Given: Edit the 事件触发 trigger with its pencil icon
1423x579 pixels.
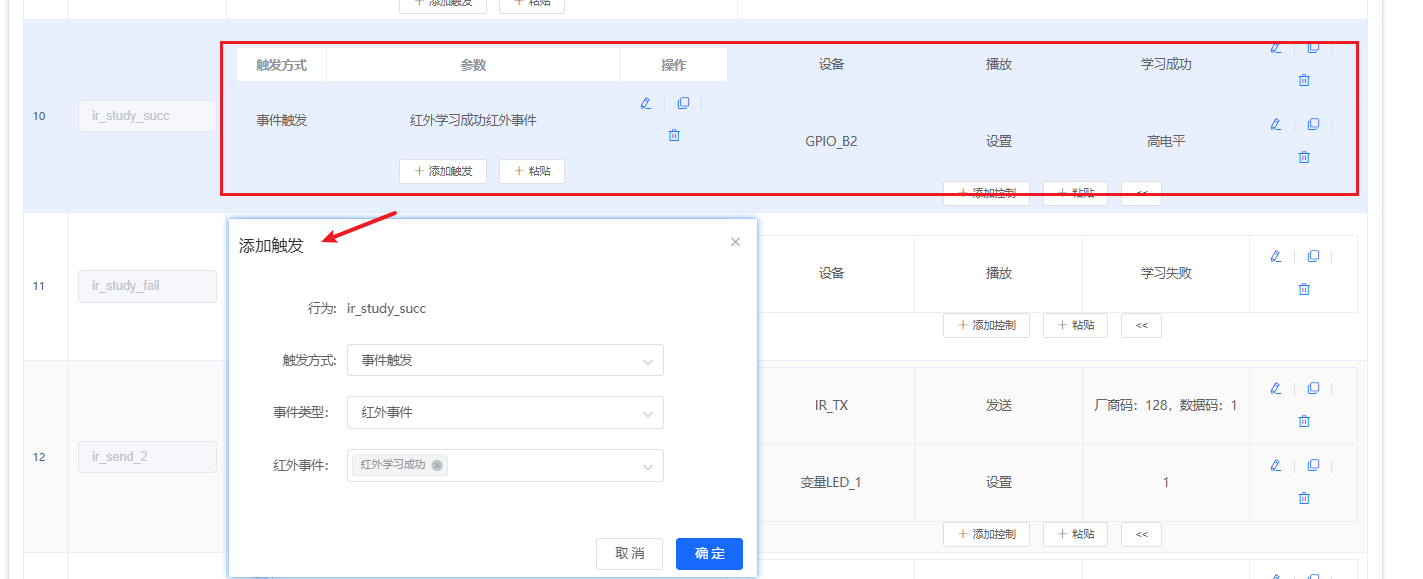Looking at the screenshot, I should pyautogui.click(x=646, y=102).
